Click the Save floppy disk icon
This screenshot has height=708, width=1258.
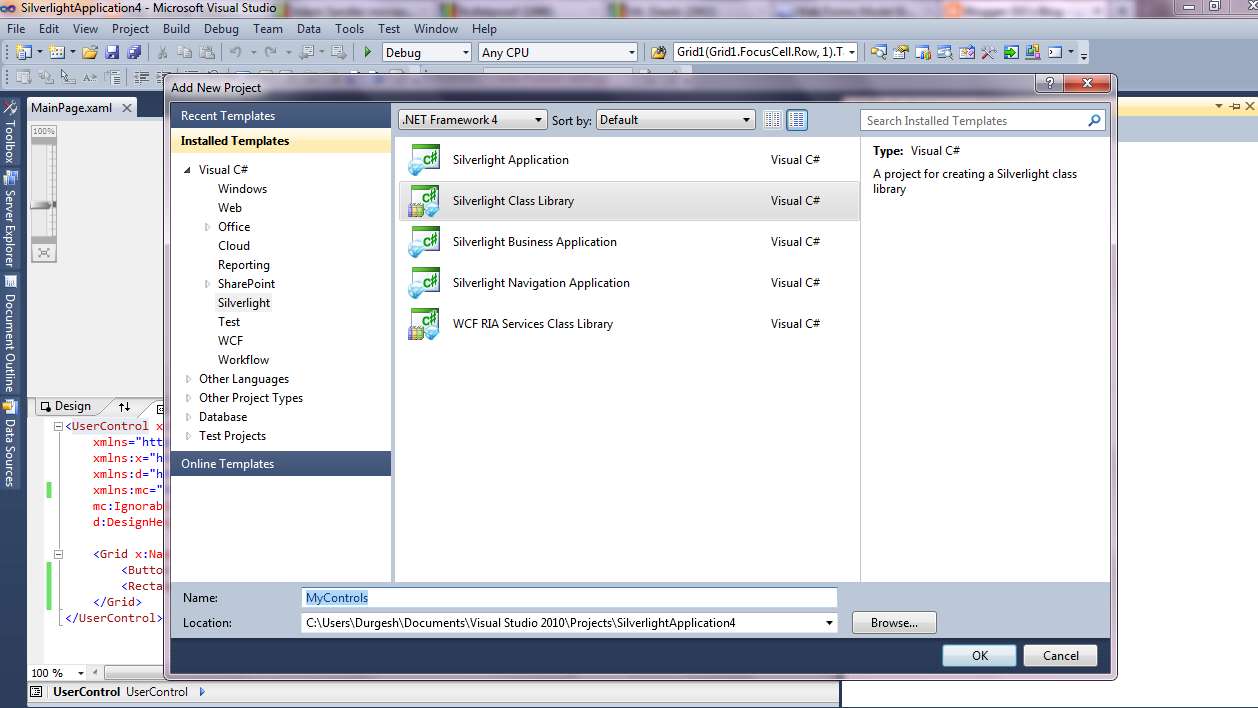coord(112,52)
